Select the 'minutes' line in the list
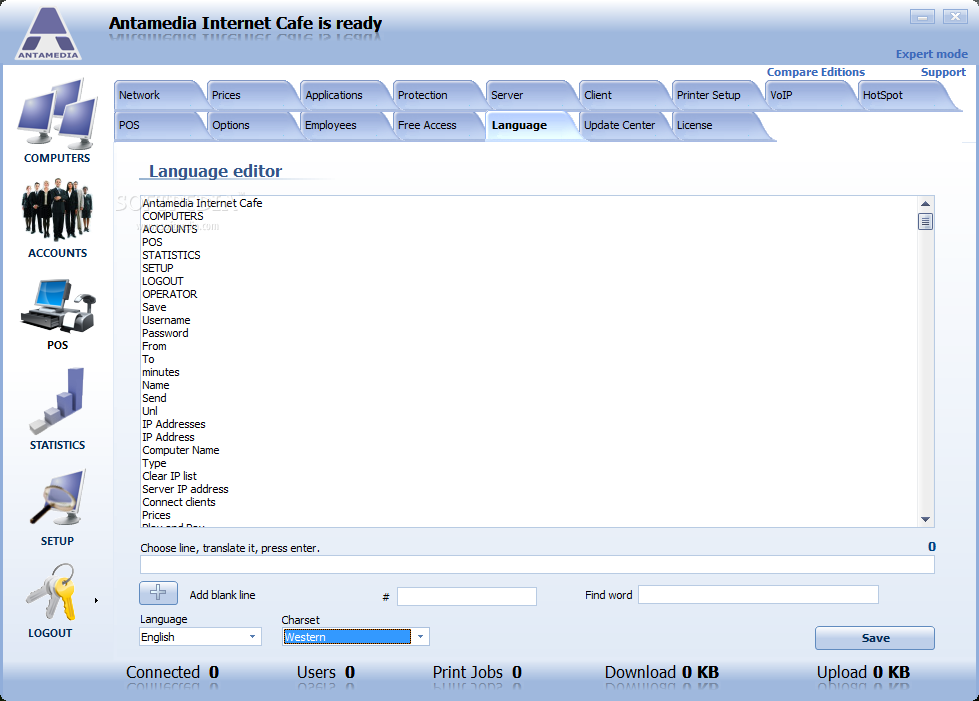This screenshot has height=701, width=979. (x=160, y=373)
